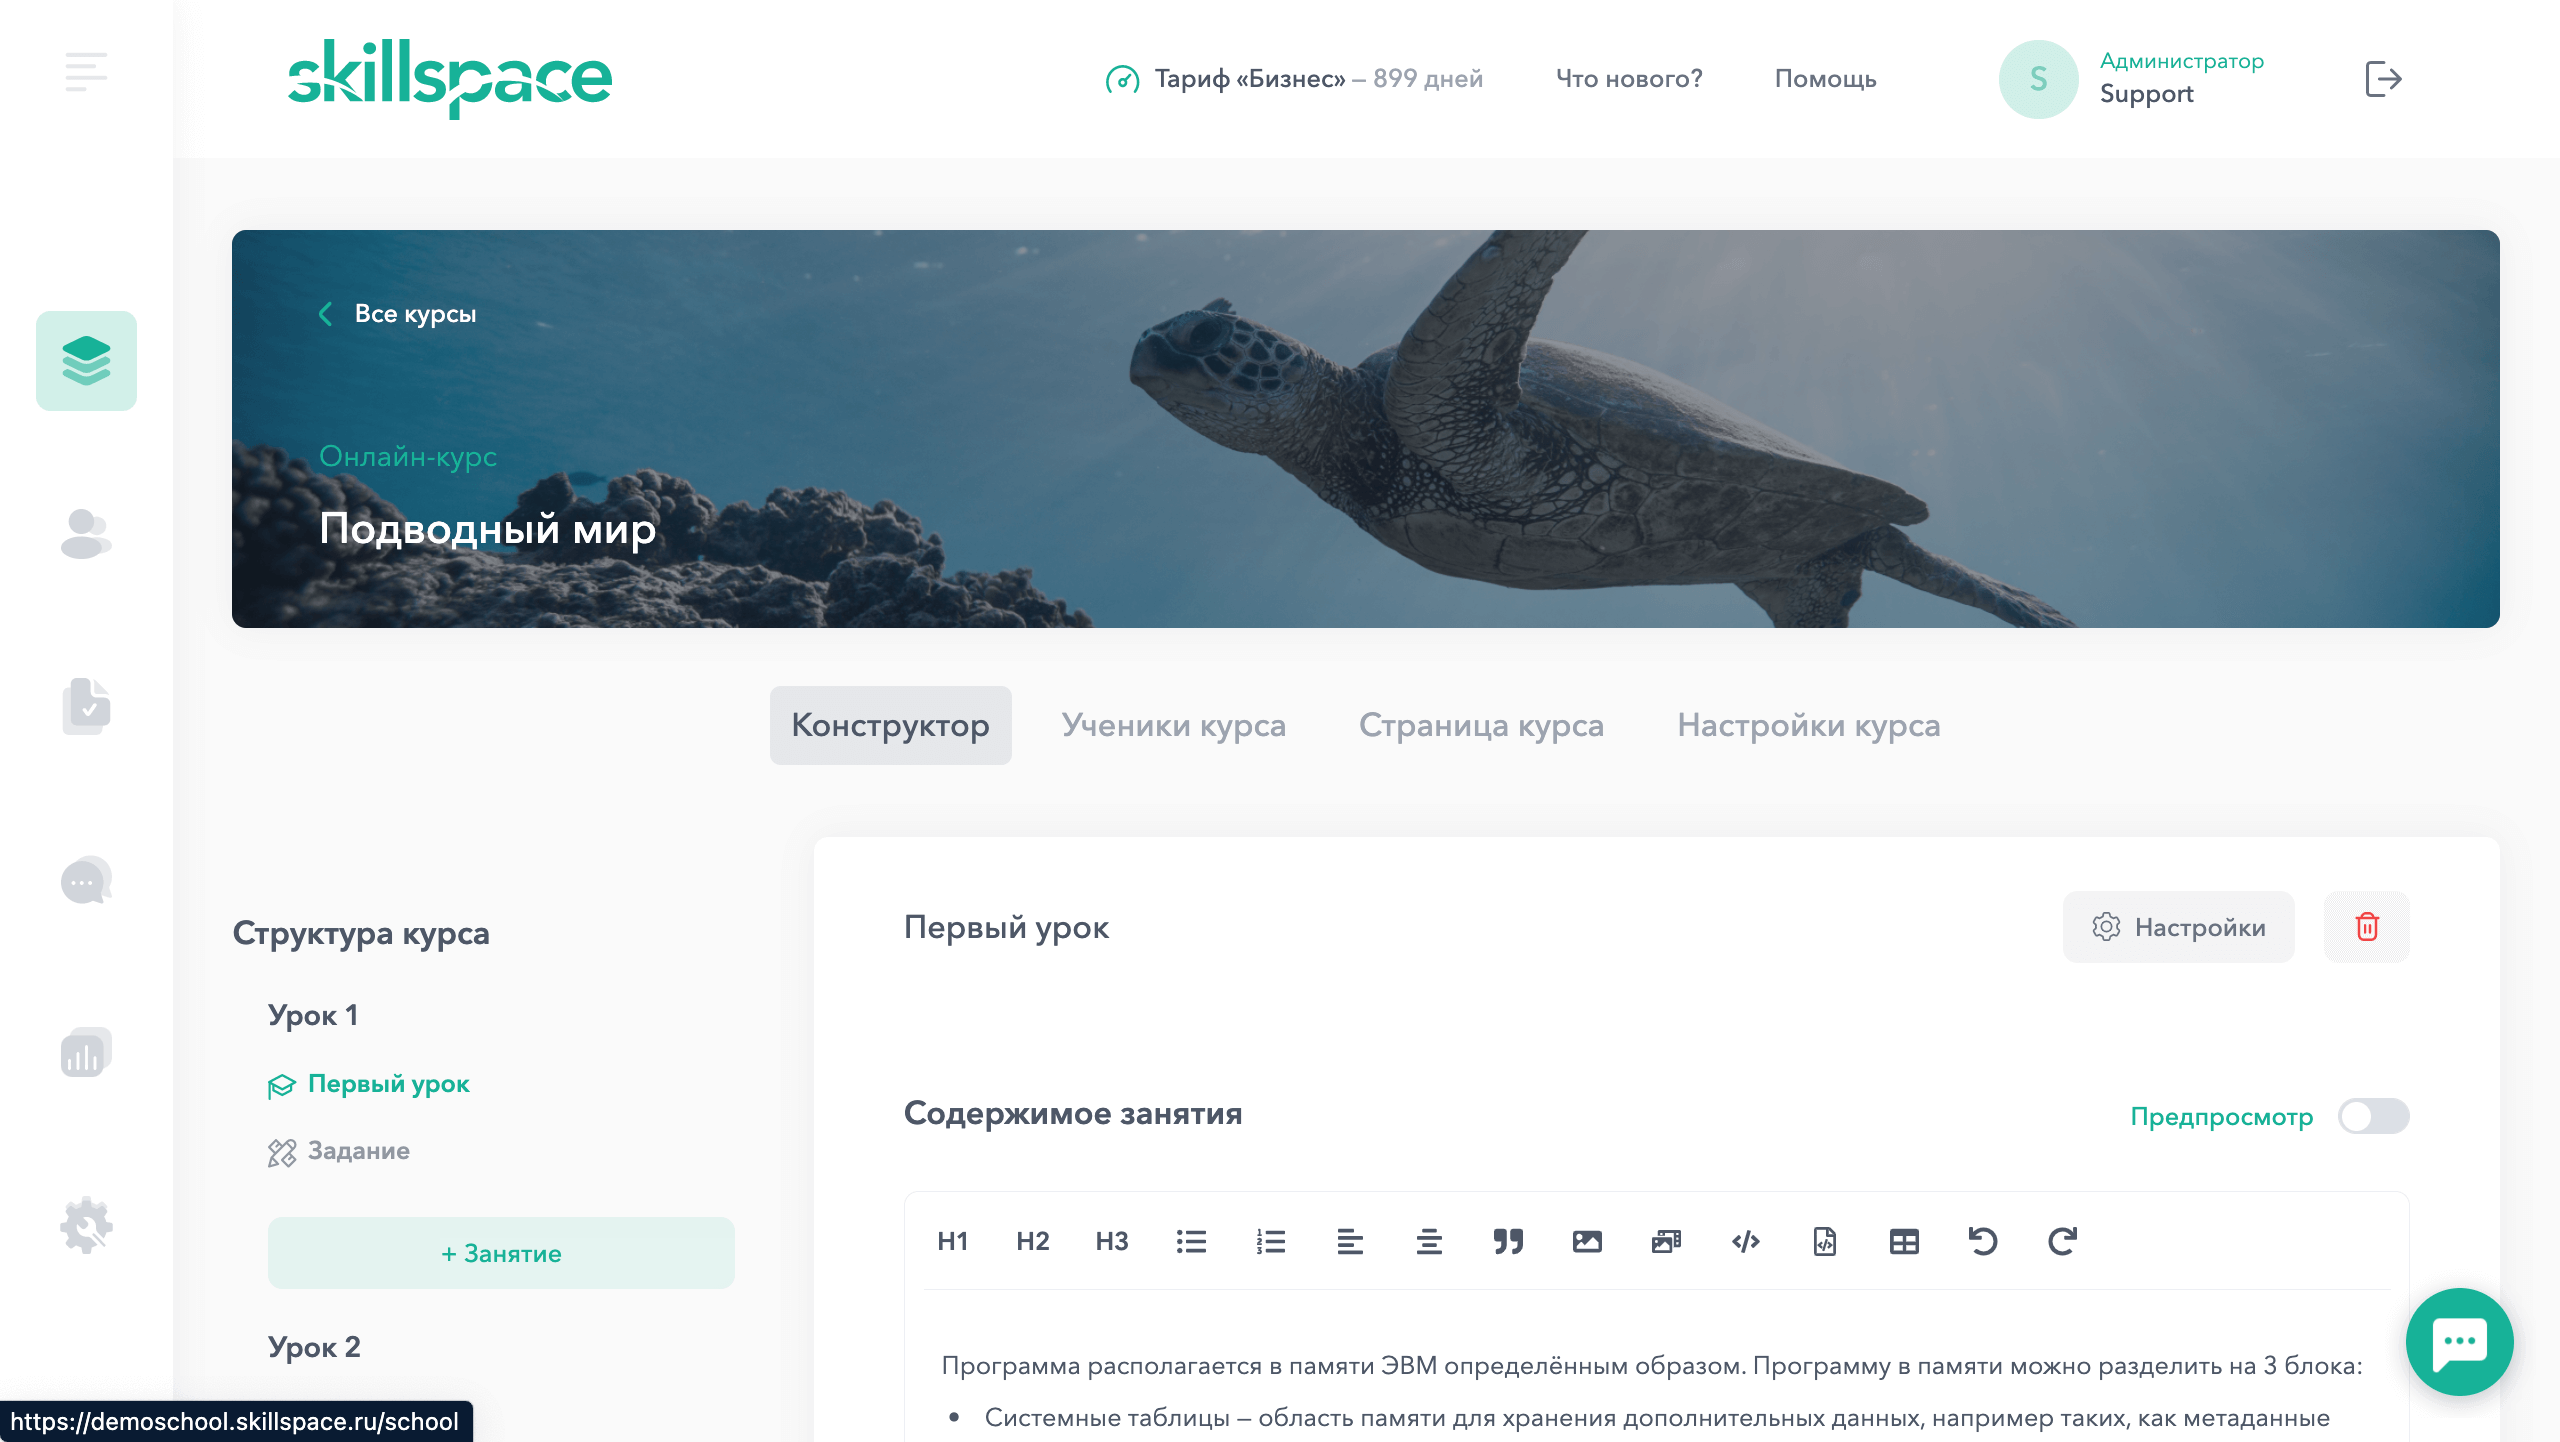
Task: Open the Users section in sidebar
Action: coord(86,533)
